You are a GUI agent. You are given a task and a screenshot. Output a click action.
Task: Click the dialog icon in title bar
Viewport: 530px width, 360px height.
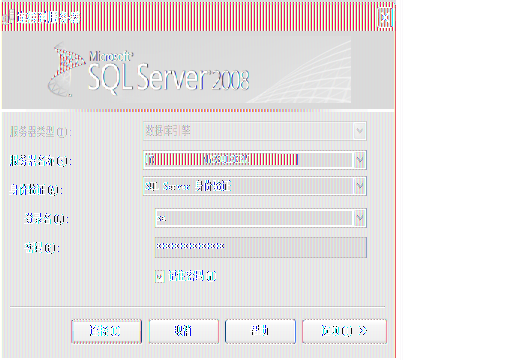pyautogui.click(x=8, y=17)
